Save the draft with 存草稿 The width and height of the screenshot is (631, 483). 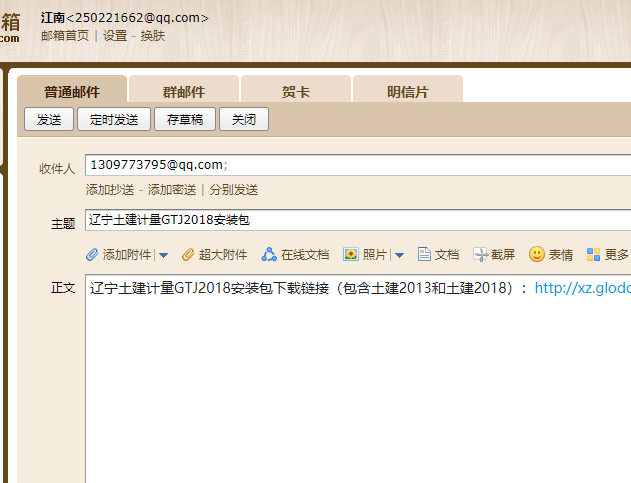pos(185,119)
